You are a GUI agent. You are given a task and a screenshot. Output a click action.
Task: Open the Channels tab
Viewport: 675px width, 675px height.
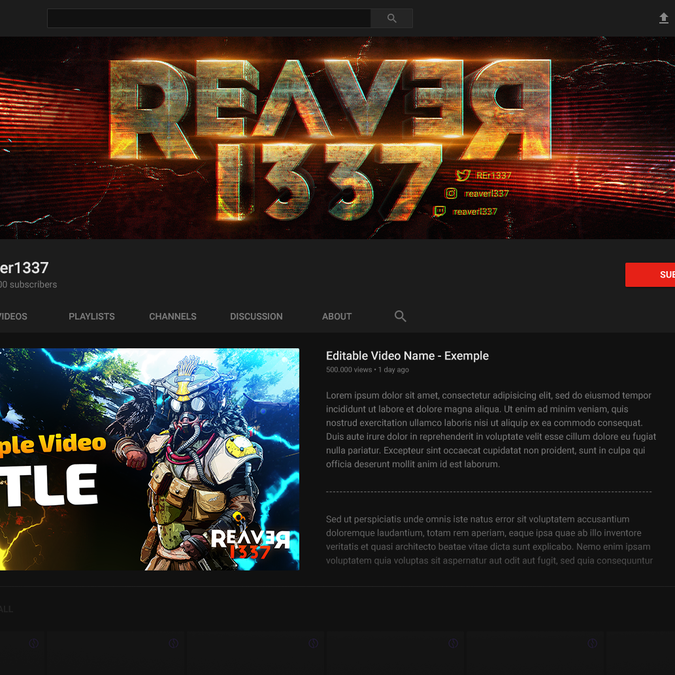coord(173,316)
